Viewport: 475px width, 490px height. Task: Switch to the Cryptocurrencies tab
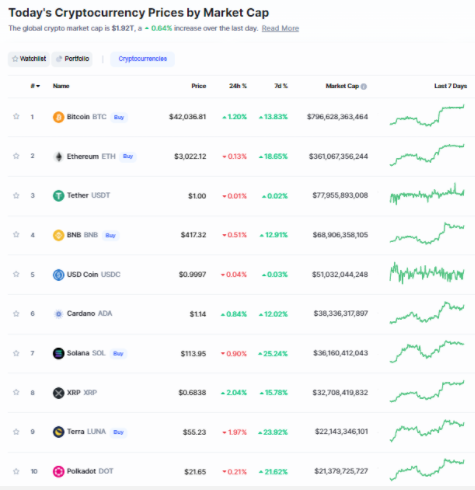coord(142,59)
